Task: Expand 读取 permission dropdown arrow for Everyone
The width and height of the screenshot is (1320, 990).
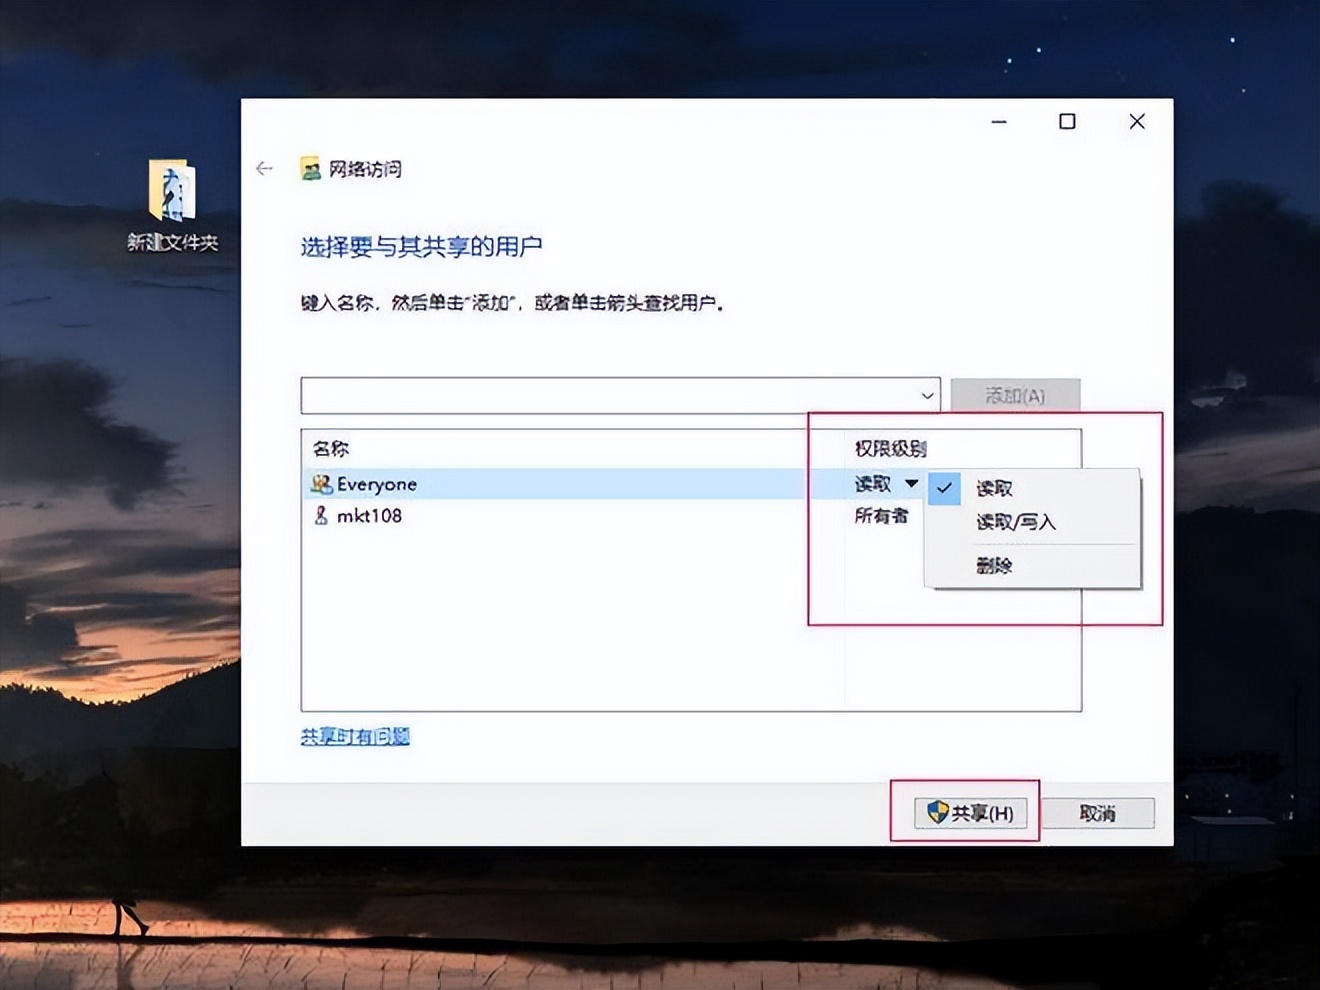Action: coord(911,483)
